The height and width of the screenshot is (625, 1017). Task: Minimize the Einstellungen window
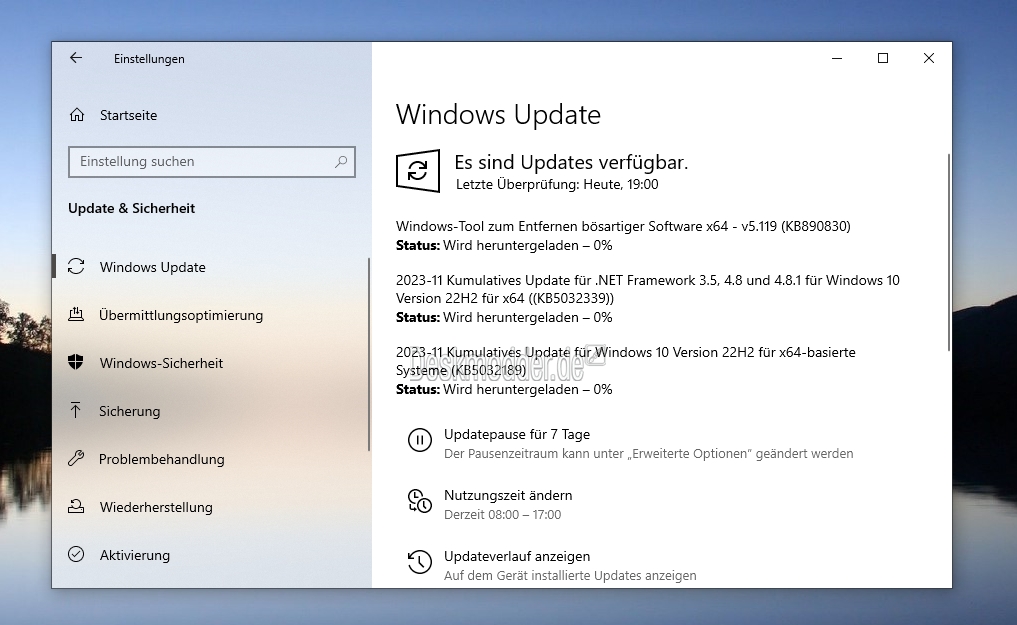point(837,58)
